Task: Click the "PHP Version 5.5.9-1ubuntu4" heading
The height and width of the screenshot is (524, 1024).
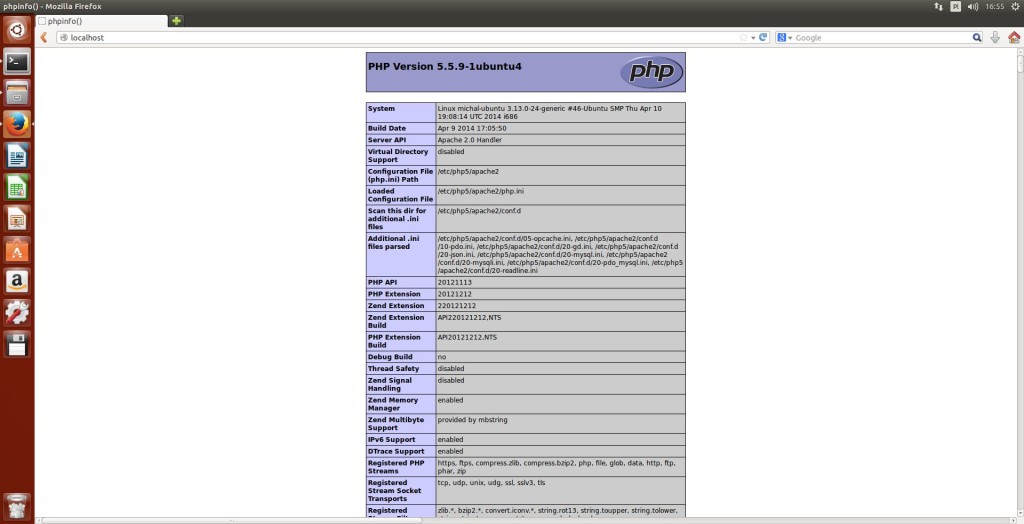Action: coord(445,67)
